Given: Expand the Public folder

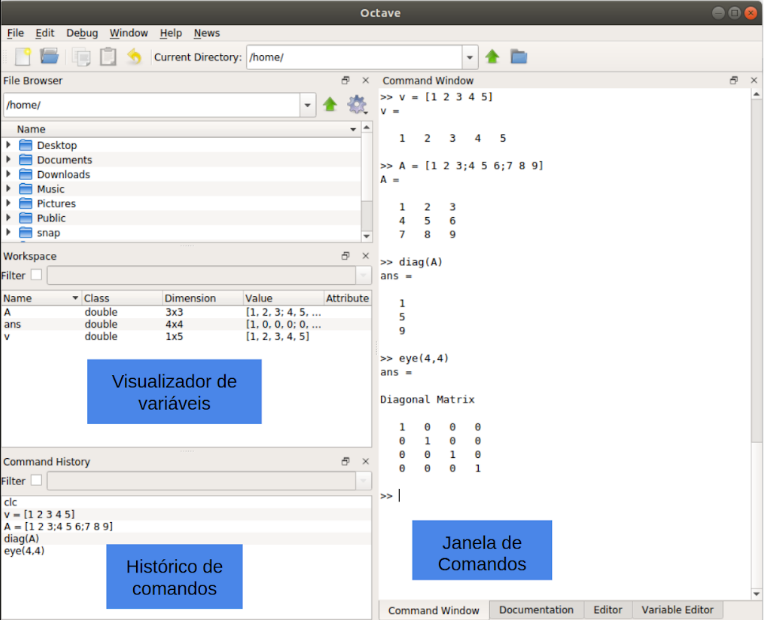Looking at the screenshot, I should pyautogui.click(x=8, y=218).
